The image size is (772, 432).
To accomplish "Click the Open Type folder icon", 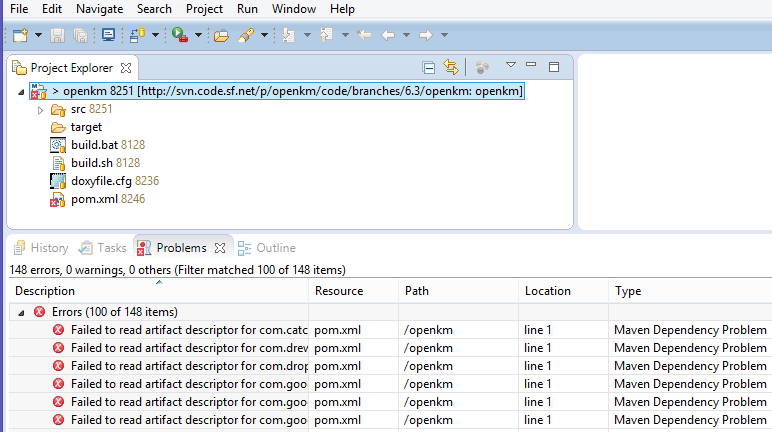I will pos(221,35).
